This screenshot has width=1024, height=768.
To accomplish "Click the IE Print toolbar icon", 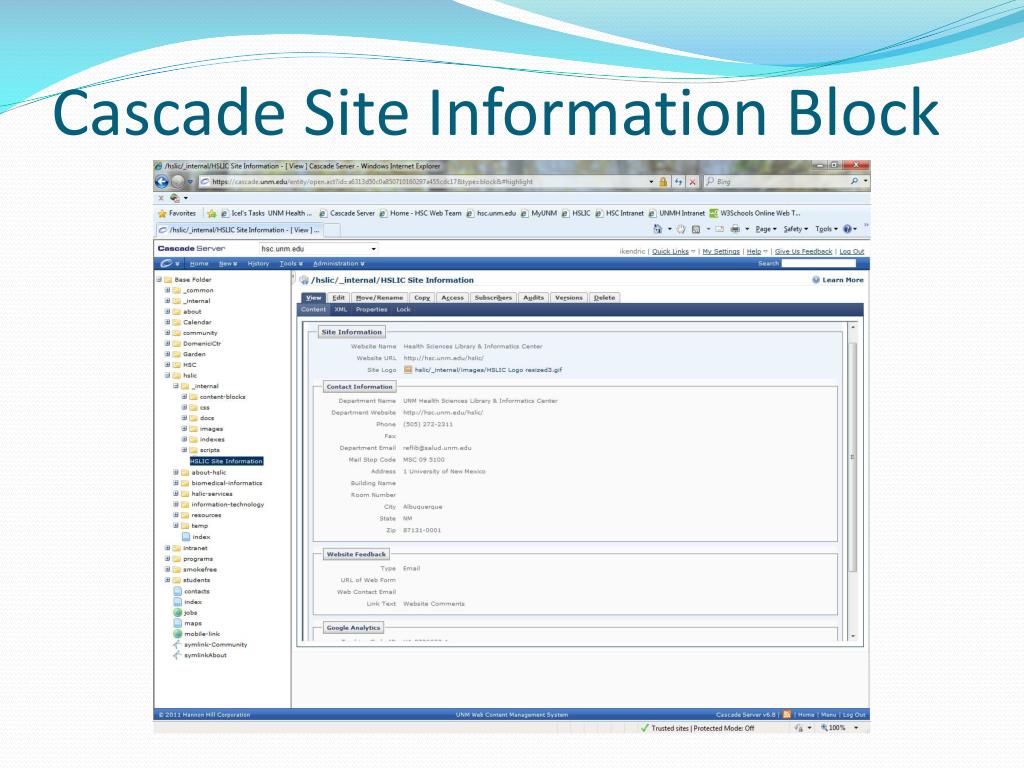I will click(735, 229).
